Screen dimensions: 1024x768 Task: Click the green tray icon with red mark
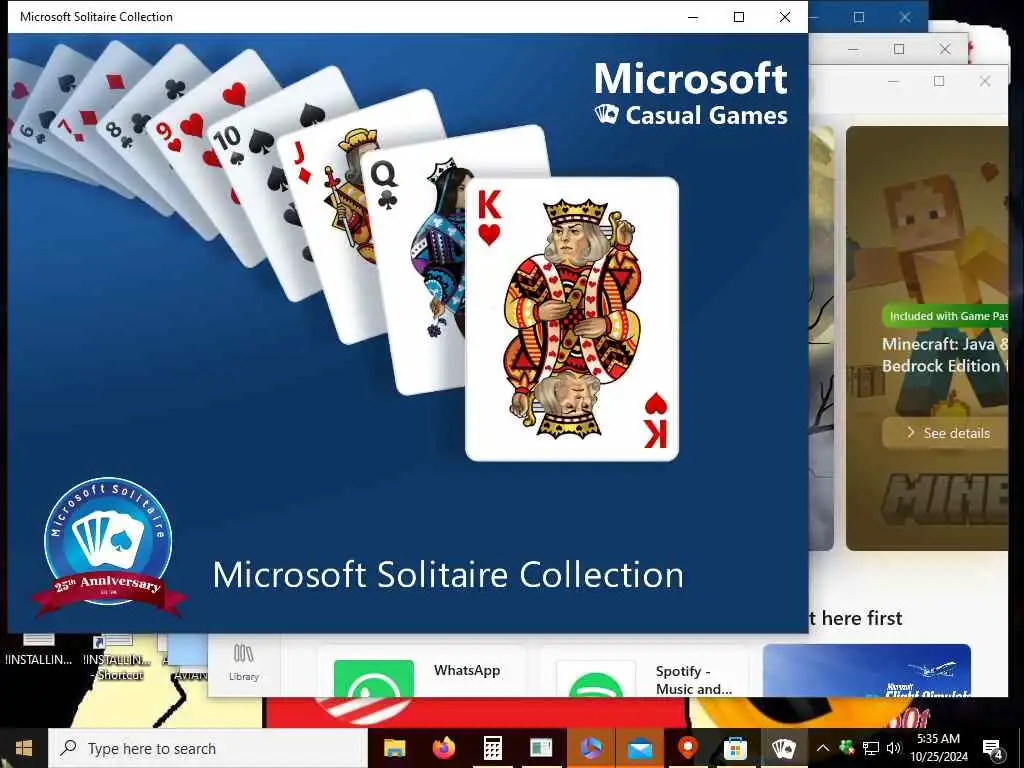click(x=847, y=748)
